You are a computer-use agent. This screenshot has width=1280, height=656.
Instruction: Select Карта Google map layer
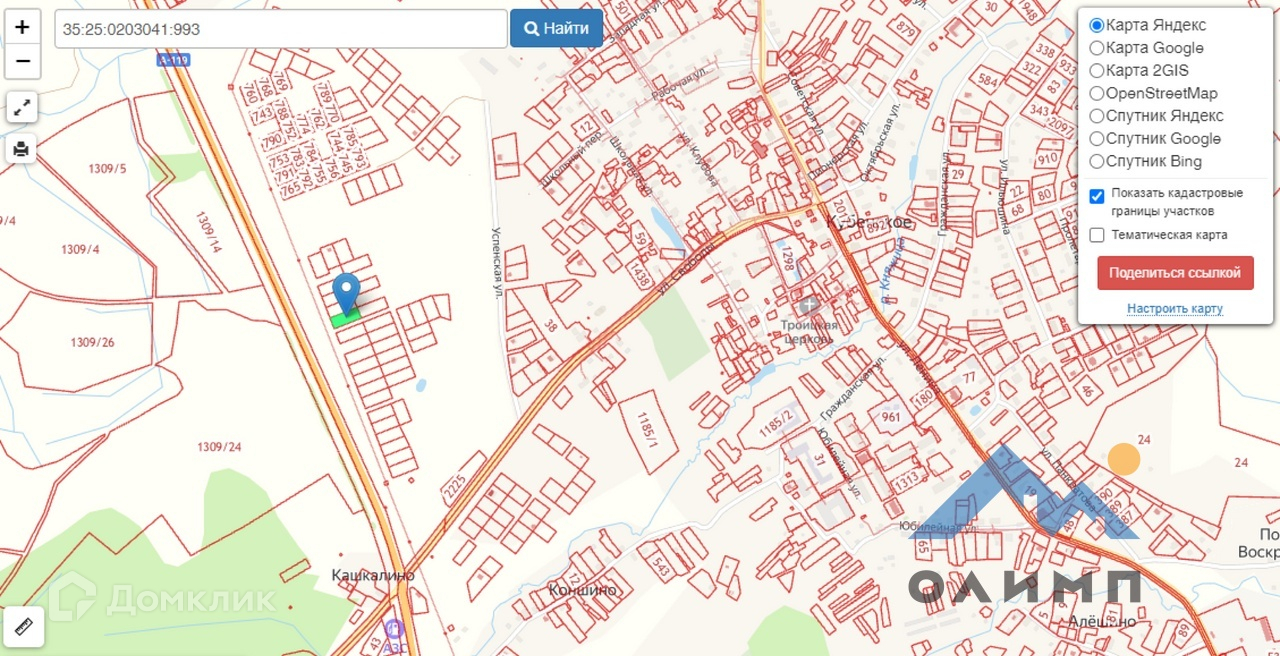pos(1096,48)
